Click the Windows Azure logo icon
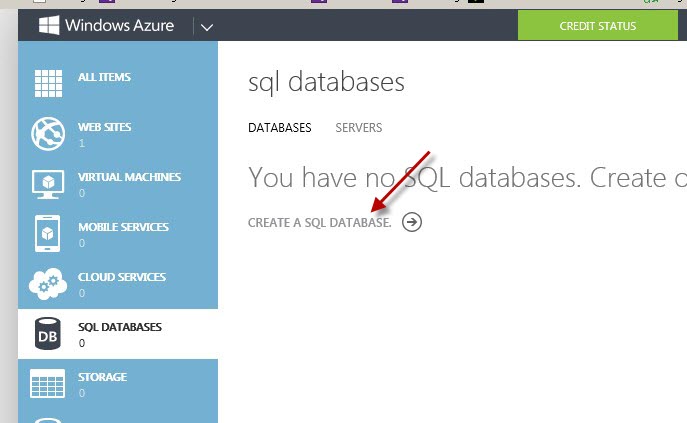The image size is (687, 423). (x=49, y=25)
